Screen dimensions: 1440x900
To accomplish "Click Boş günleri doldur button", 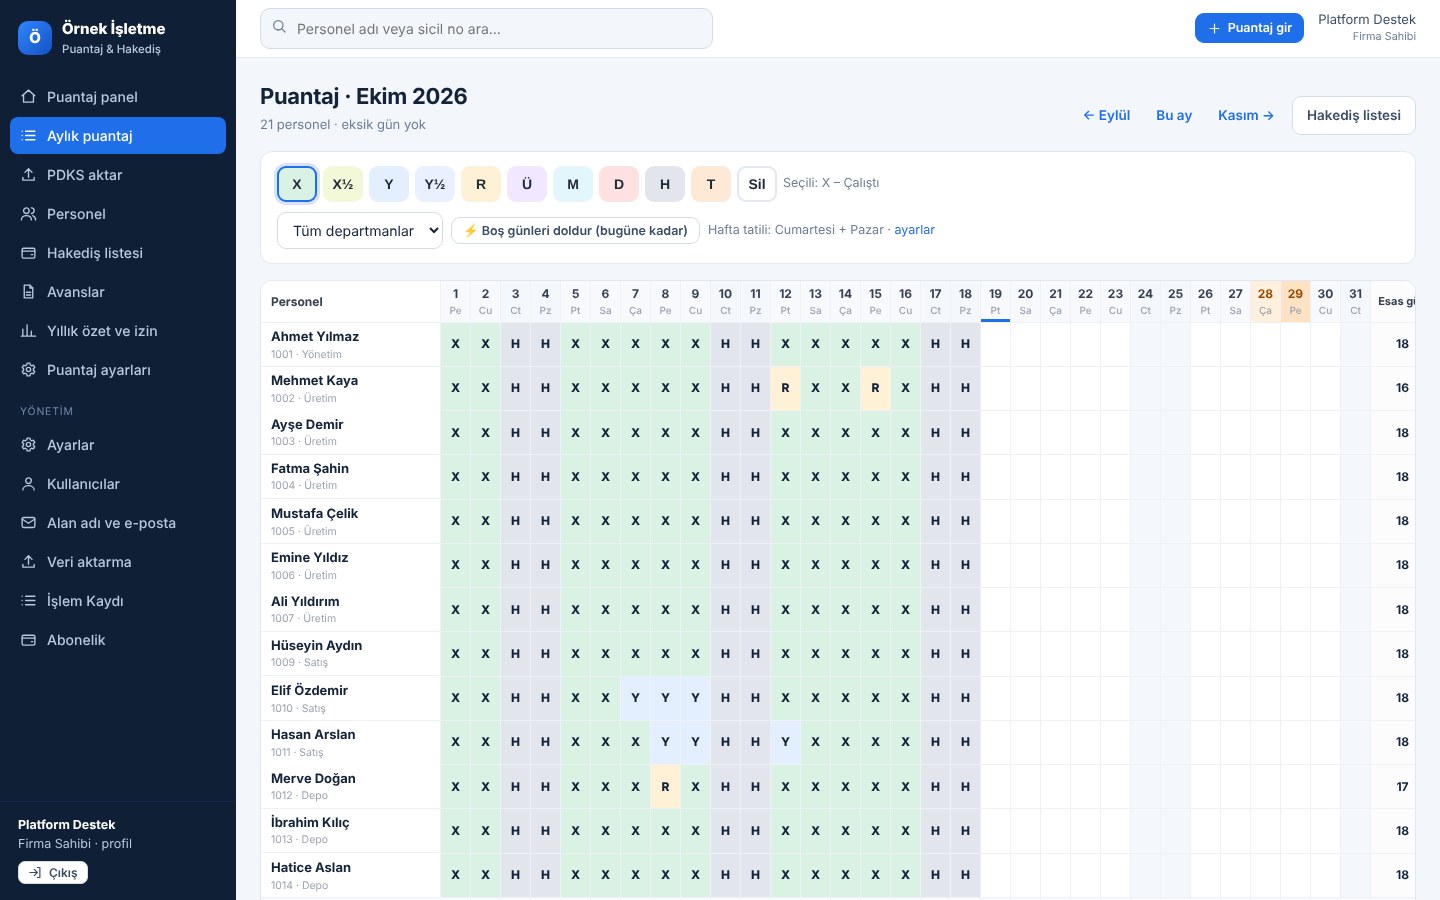I will [x=575, y=230].
